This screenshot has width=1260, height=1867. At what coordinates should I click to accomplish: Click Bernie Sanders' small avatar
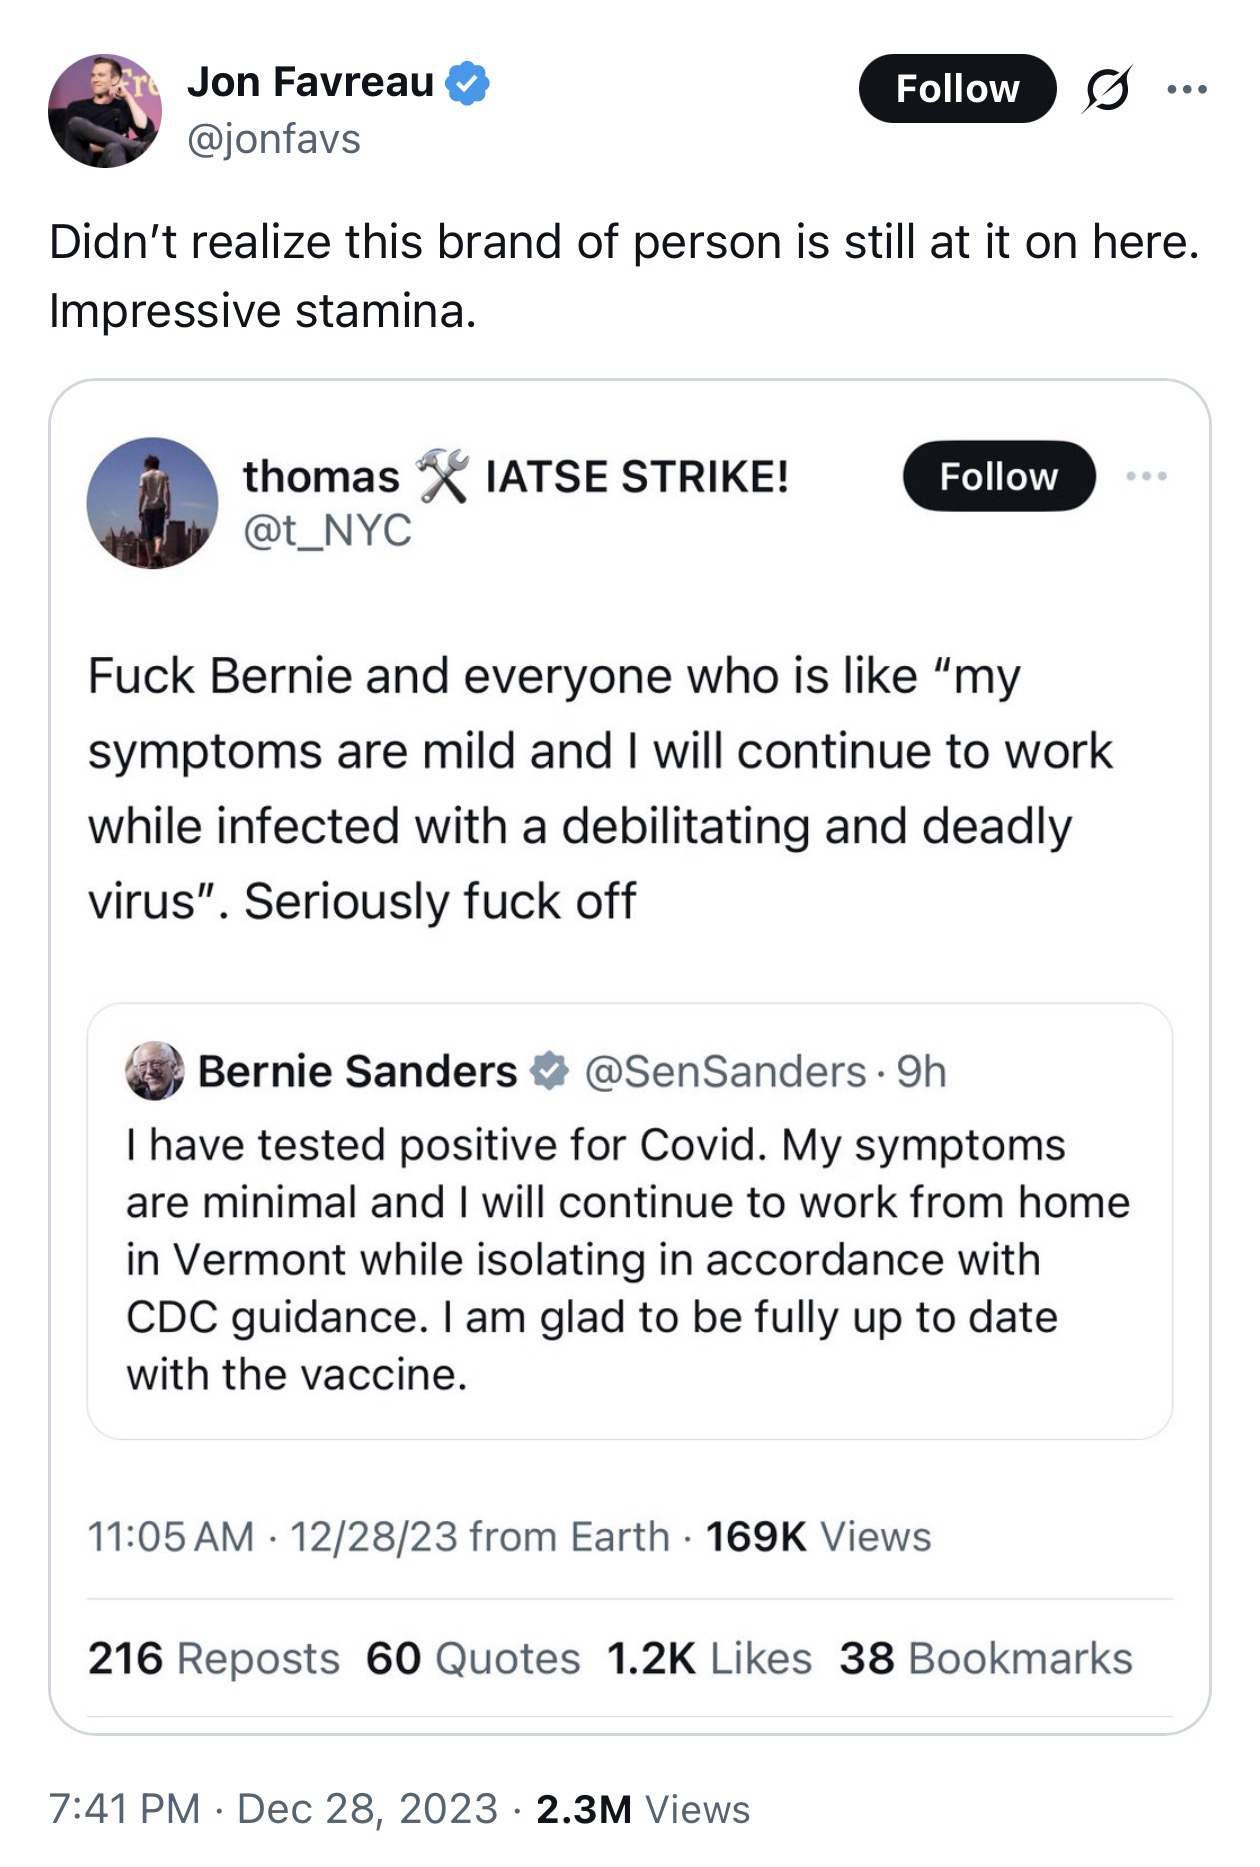pyautogui.click(x=154, y=1071)
